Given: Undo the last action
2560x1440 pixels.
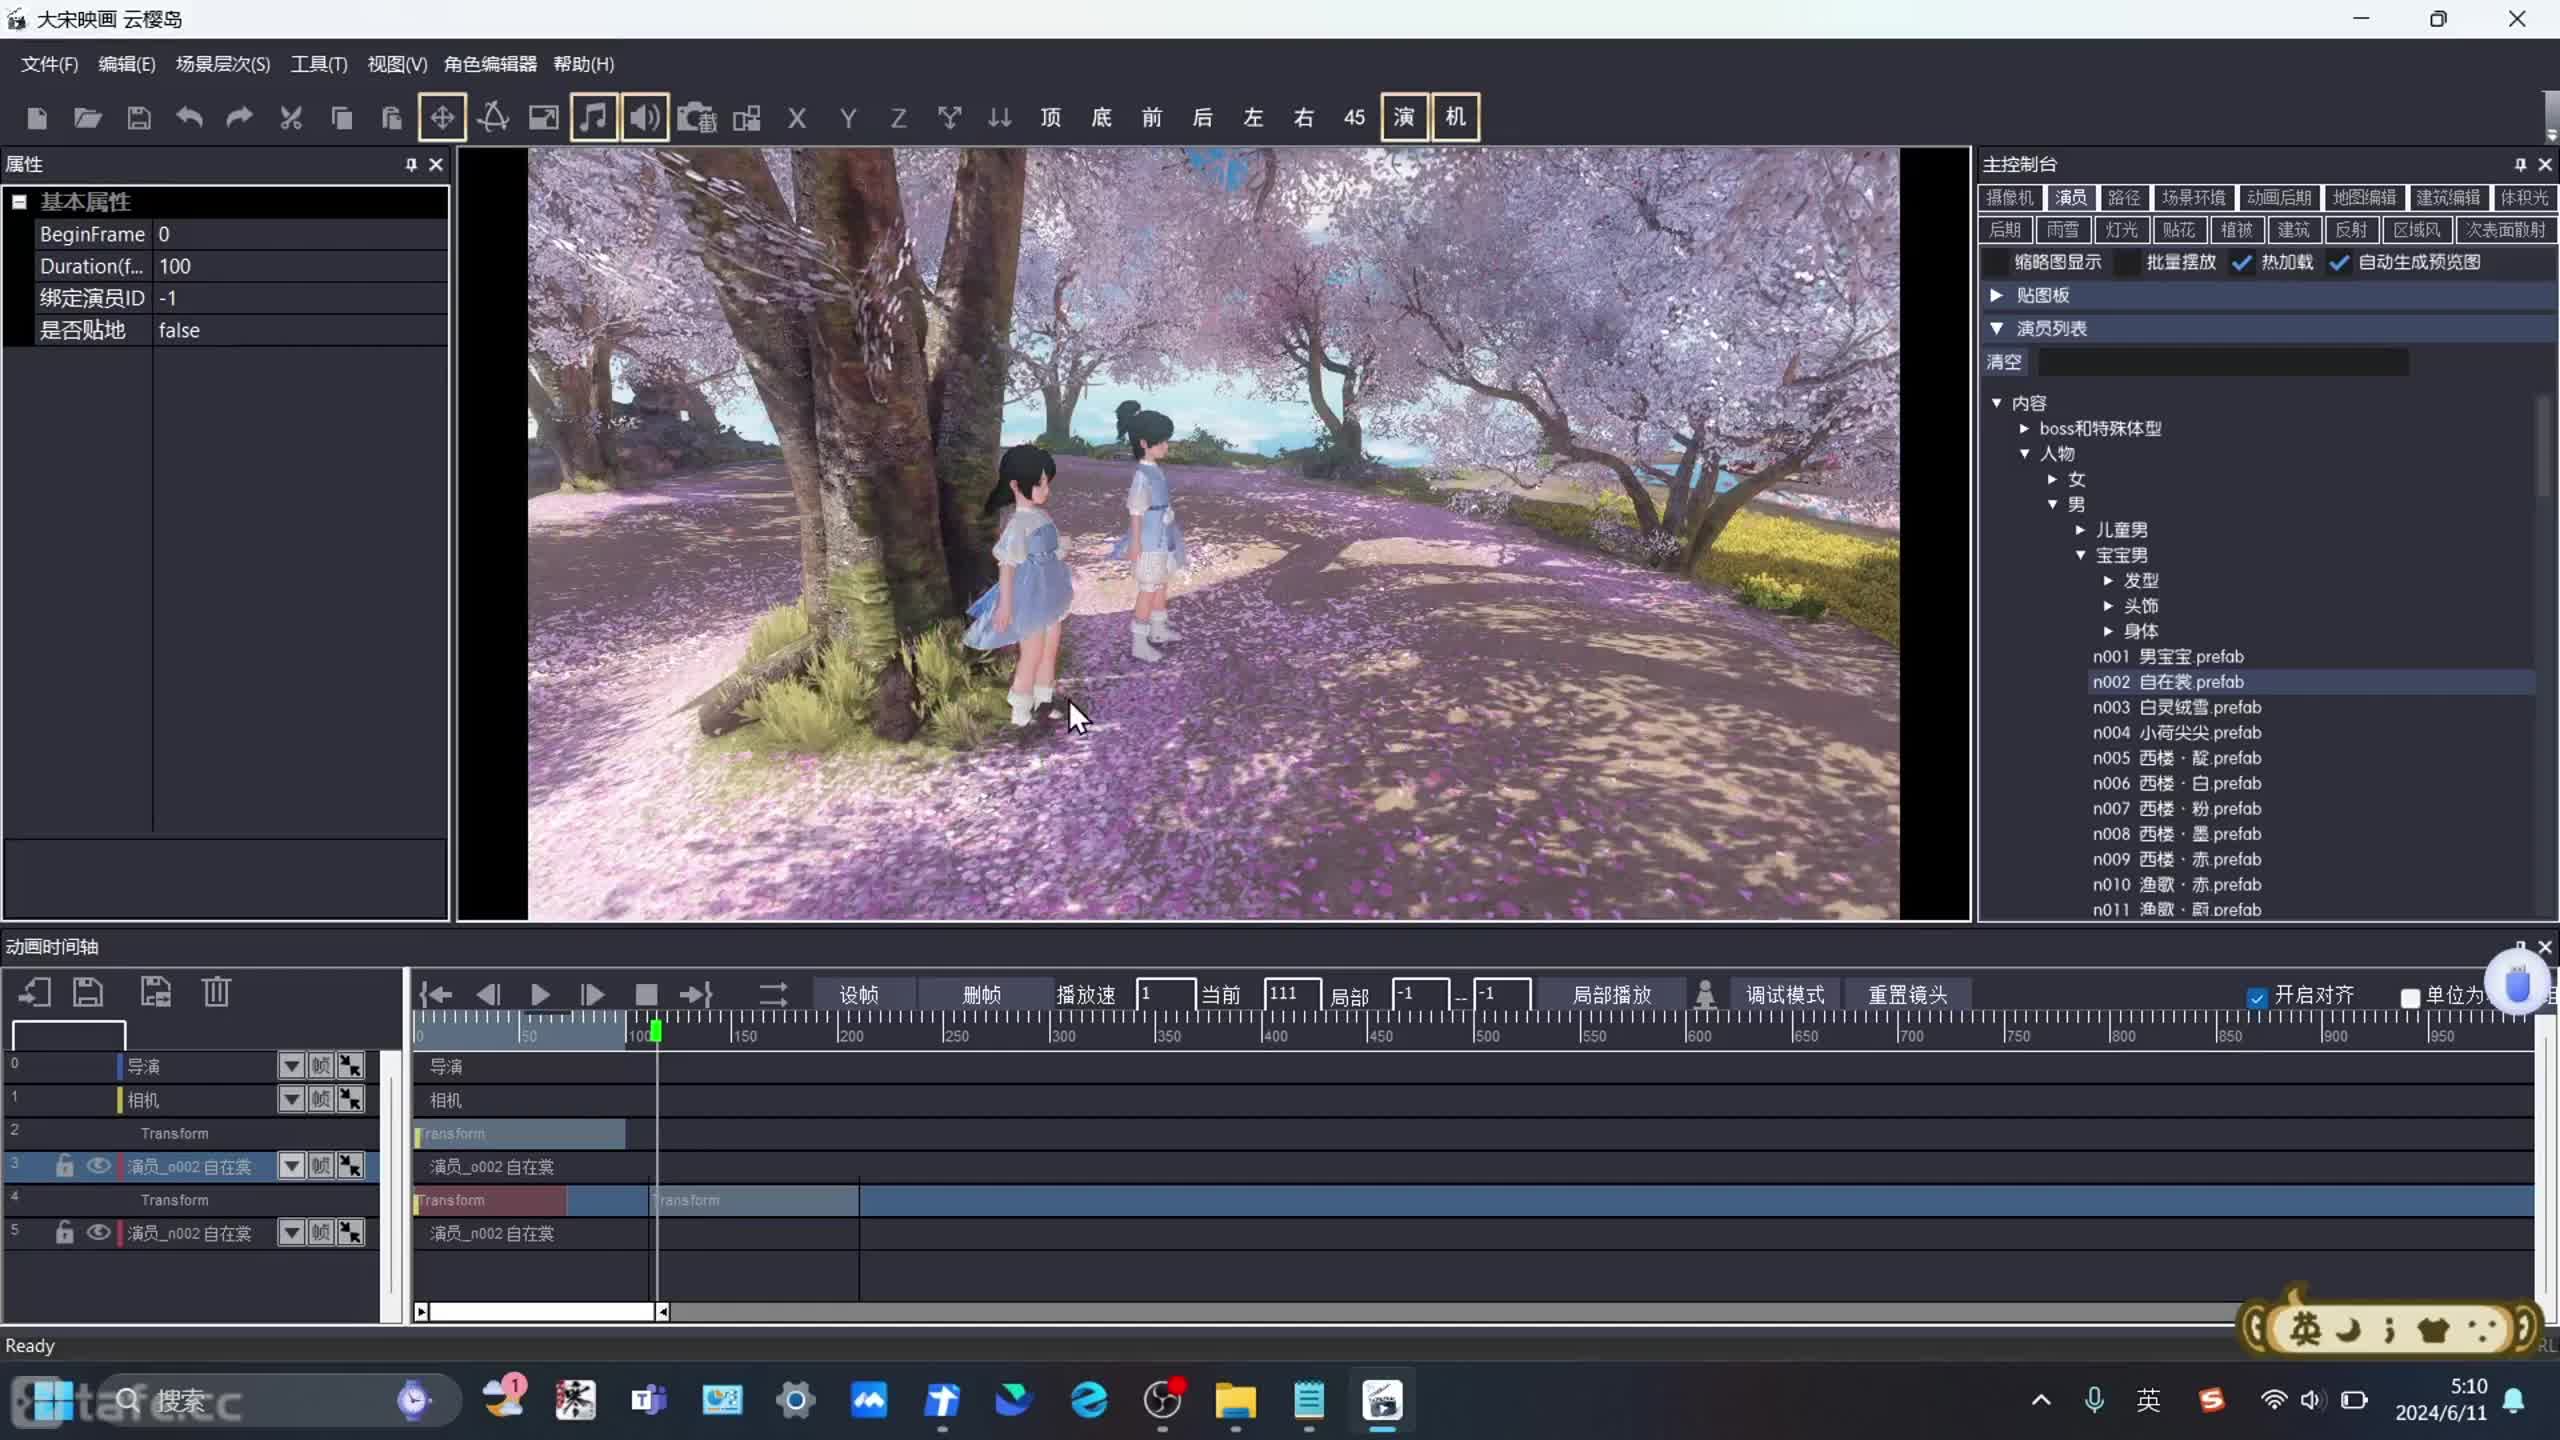Looking at the screenshot, I should tap(189, 118).
